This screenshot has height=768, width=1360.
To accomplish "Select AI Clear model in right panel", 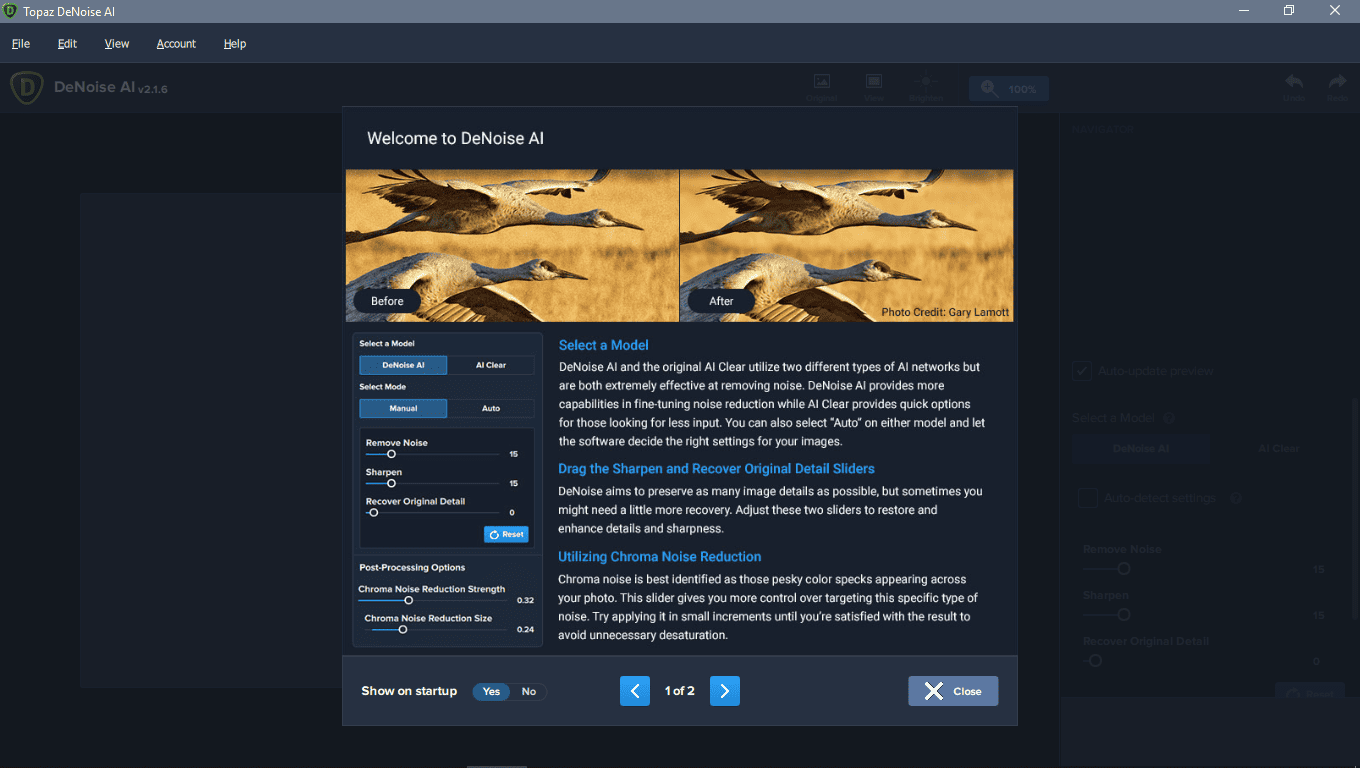I will pos(1279,449).
